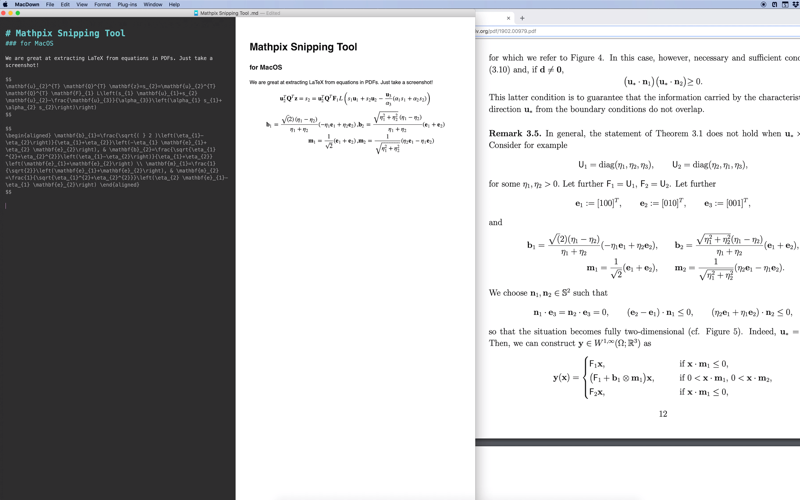Open the Apple menu
This screenshot has height=500, width=800.
(x=5, y=4)
